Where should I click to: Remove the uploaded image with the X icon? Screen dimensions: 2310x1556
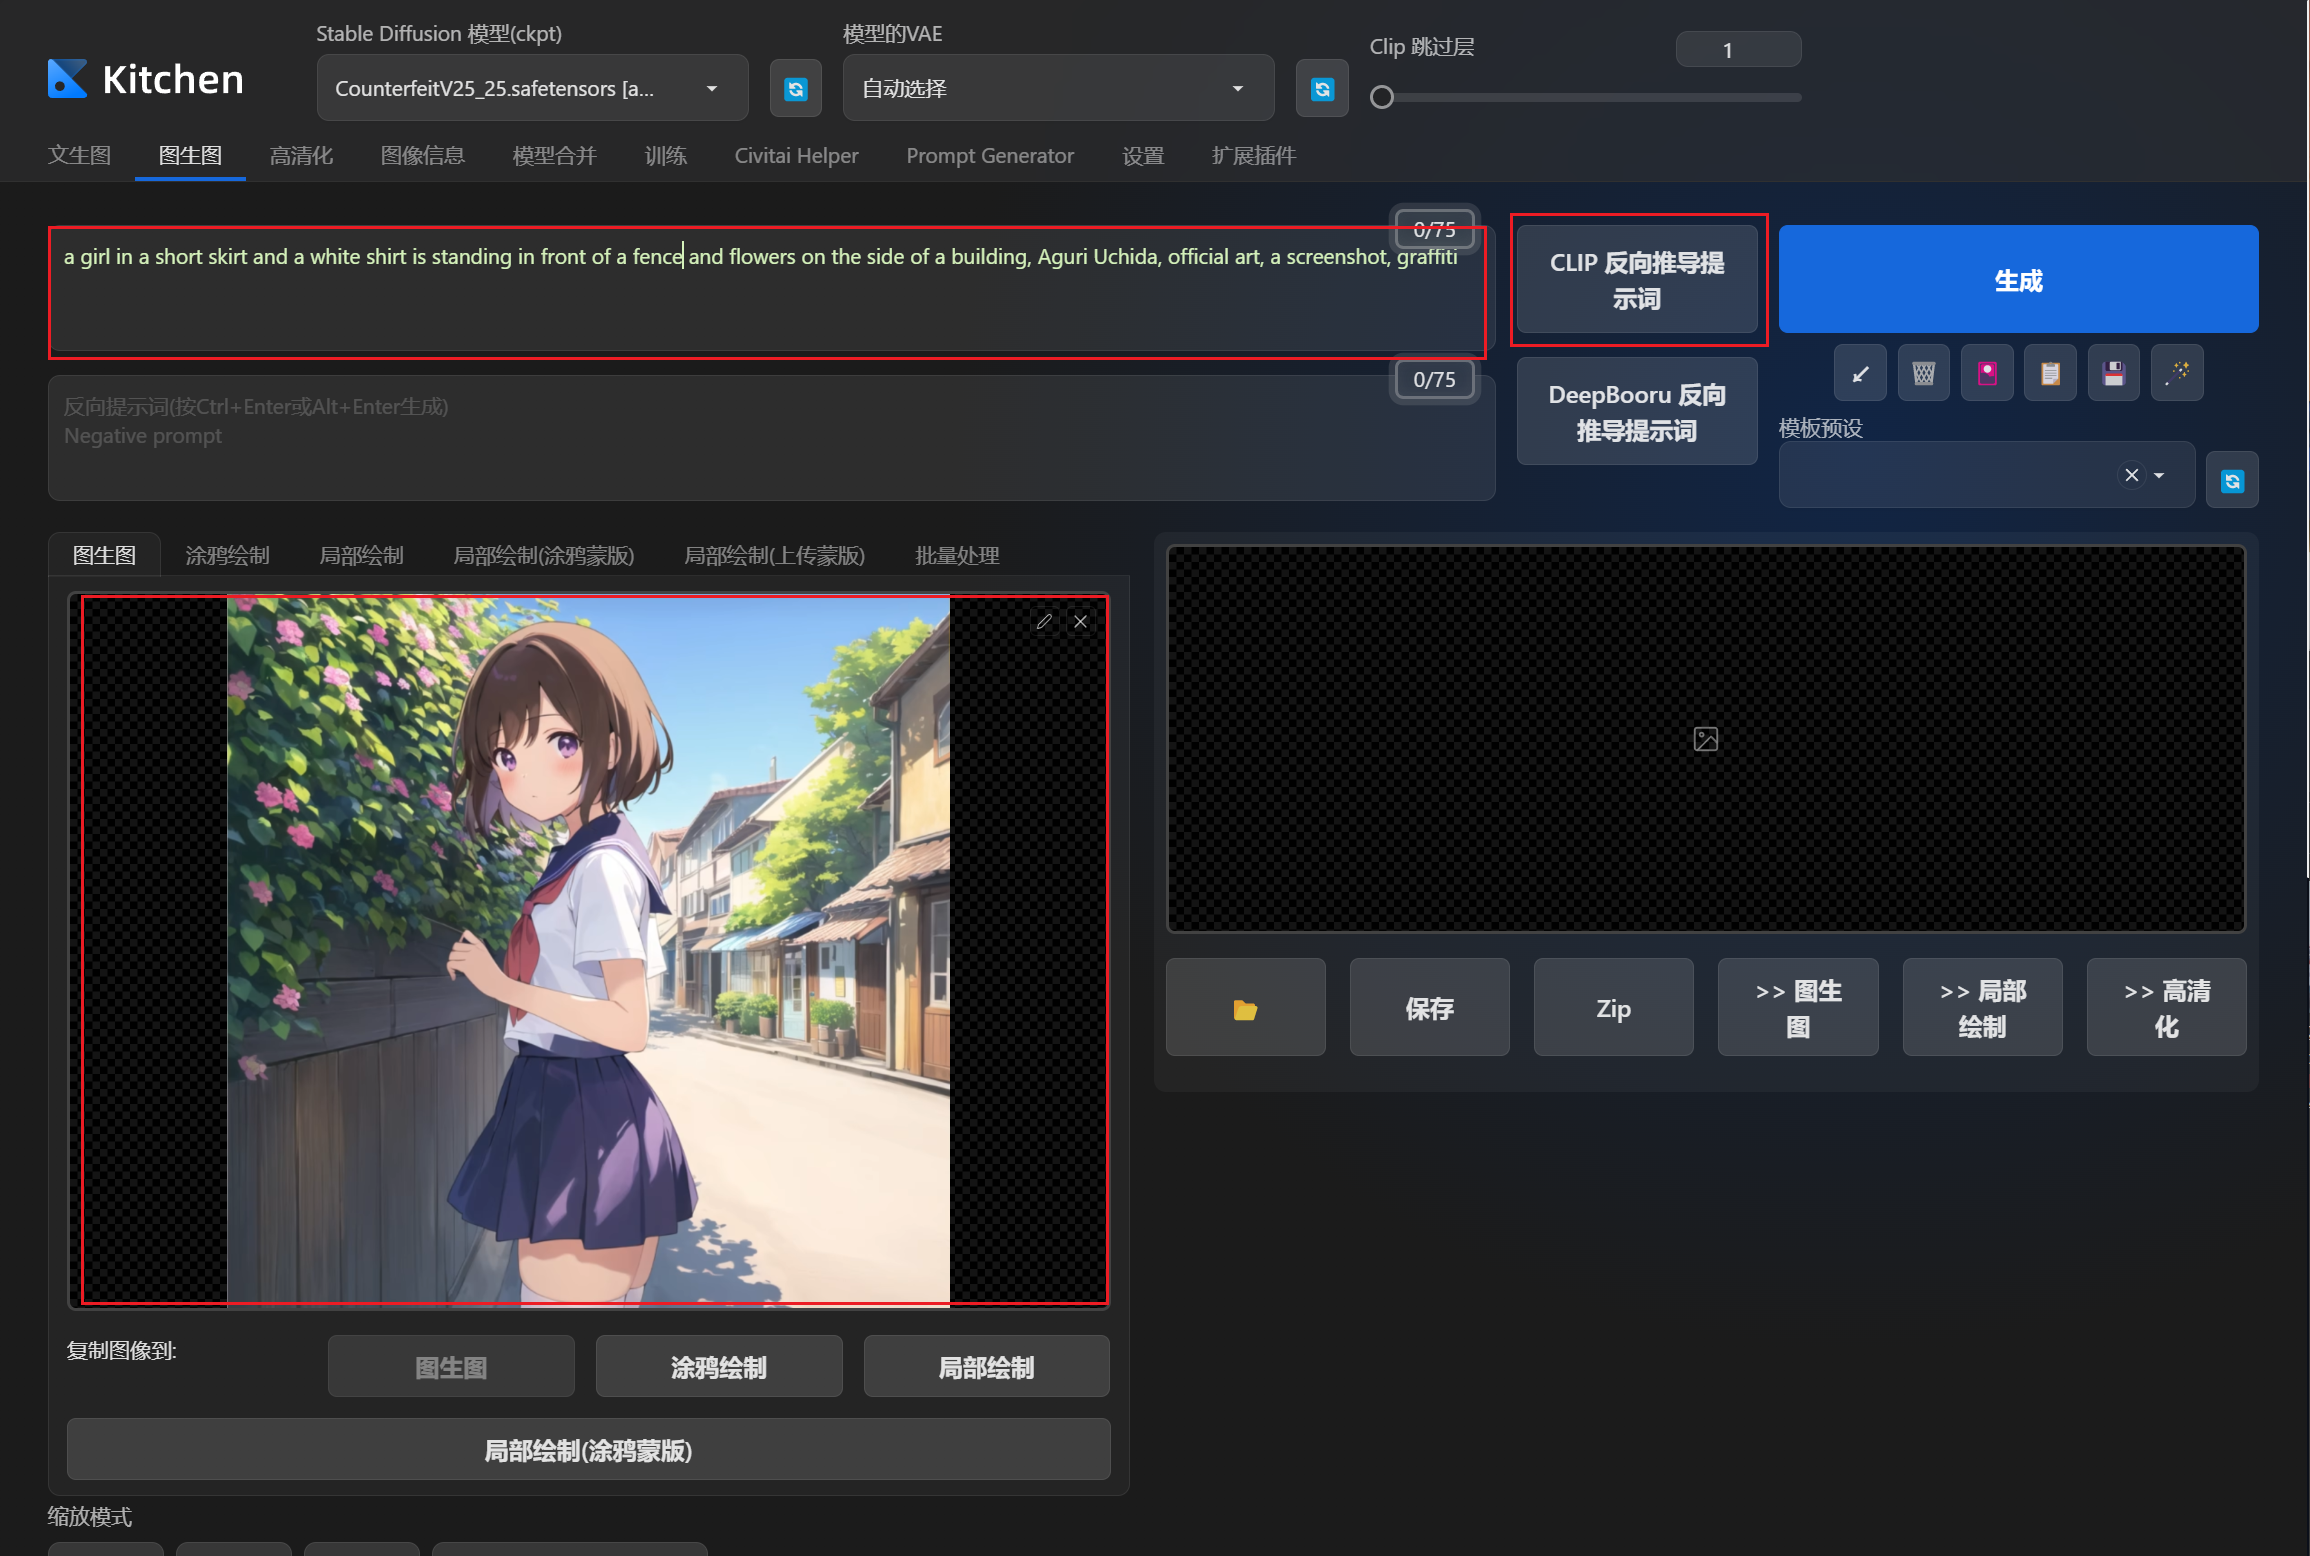(x=1080, y=622)
